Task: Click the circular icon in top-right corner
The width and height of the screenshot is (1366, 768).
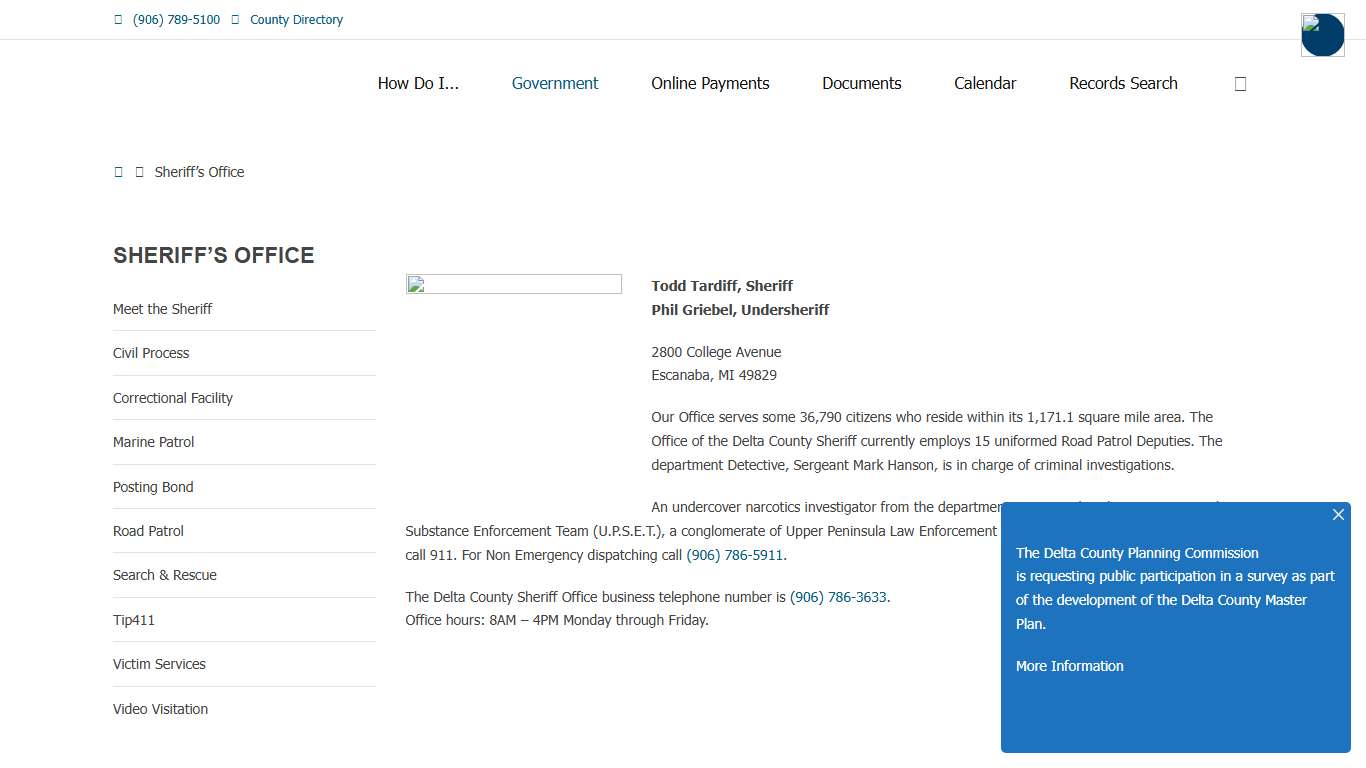Action: pos(1322,35)
